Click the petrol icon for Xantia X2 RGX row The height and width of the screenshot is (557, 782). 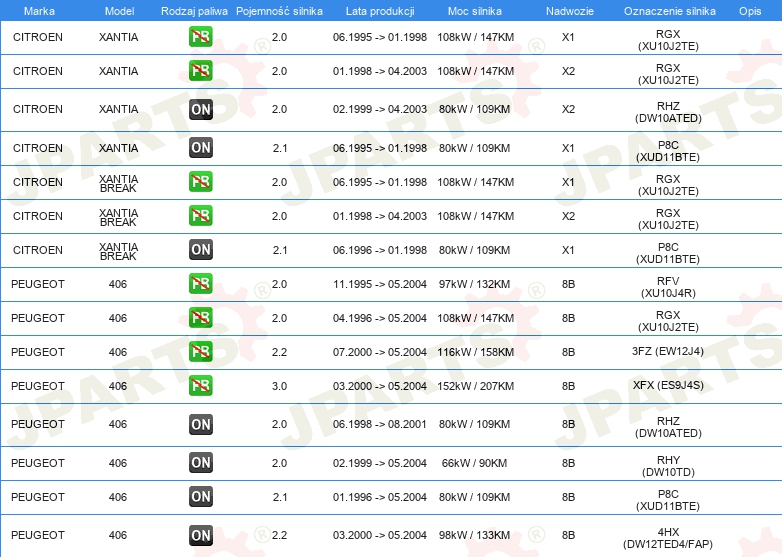pyautogui.click(x=200, y=70)
